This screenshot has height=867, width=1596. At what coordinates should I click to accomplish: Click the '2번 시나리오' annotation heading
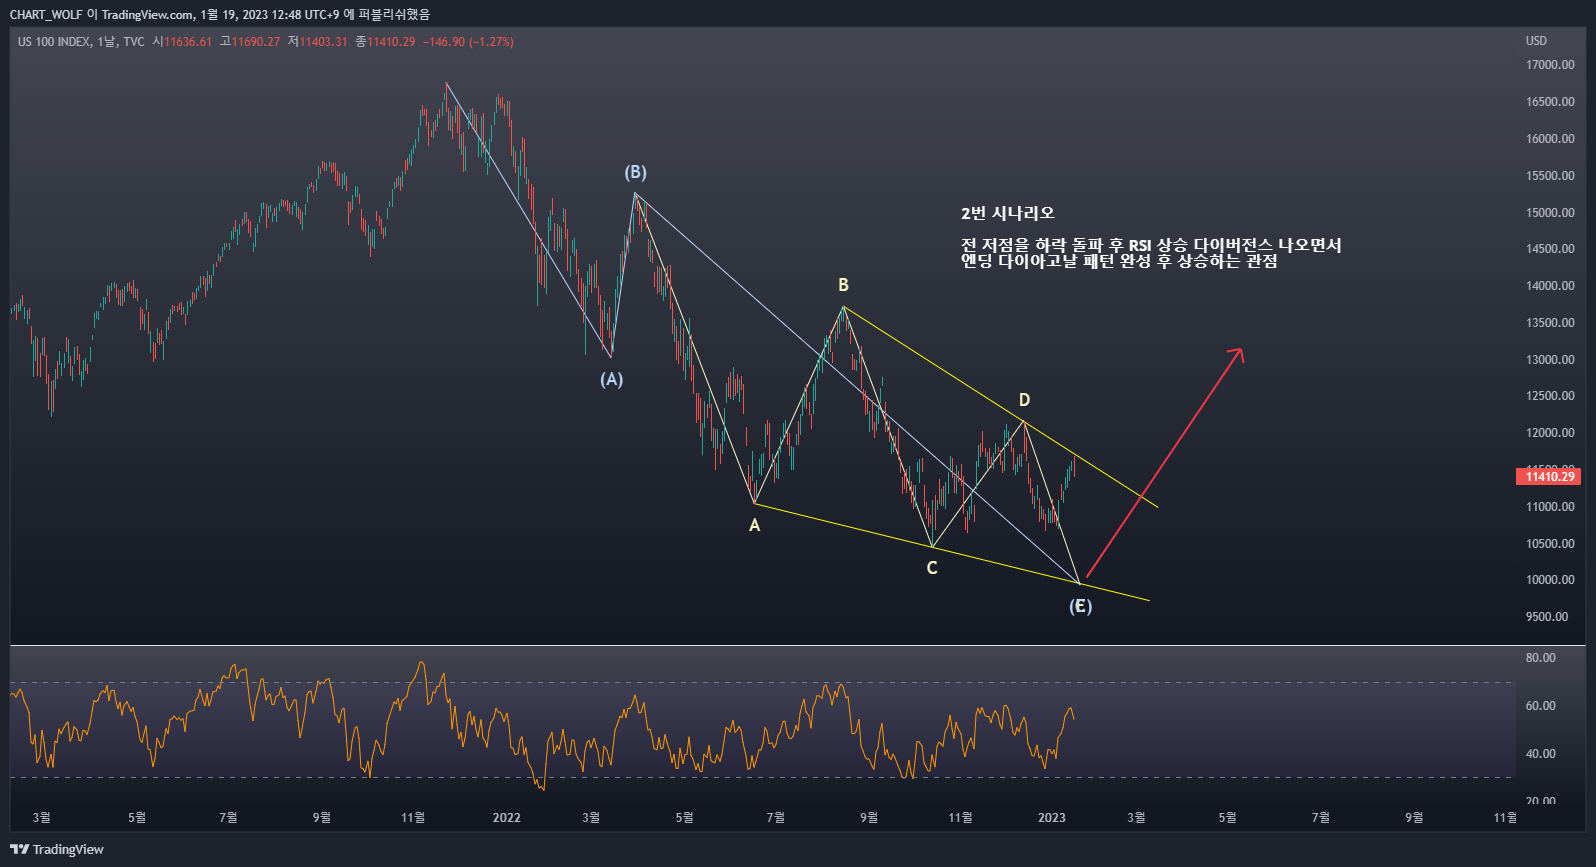(x=1007, y=213)
